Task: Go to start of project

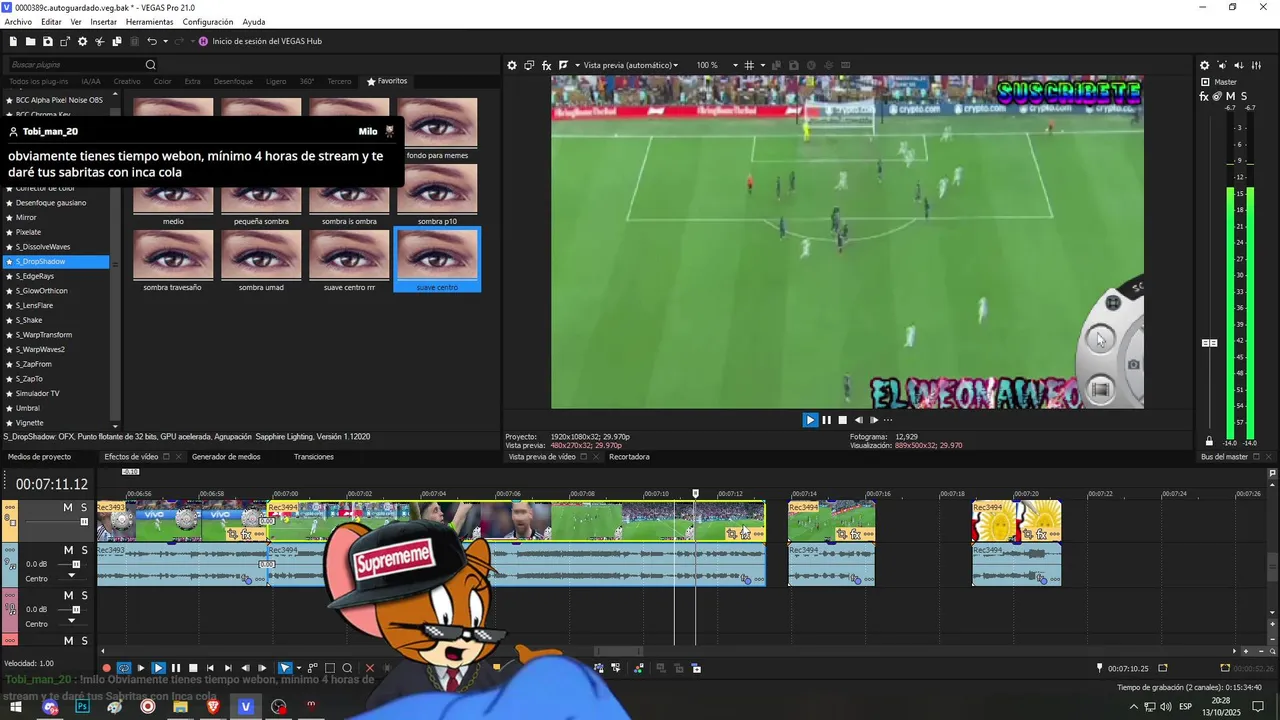Action: point(210,668)
